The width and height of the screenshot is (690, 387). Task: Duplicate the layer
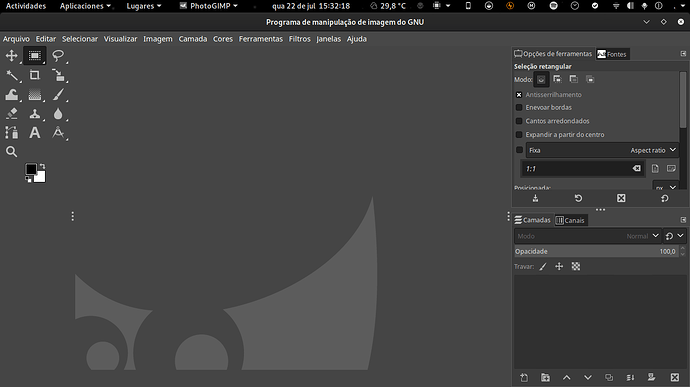609,377
